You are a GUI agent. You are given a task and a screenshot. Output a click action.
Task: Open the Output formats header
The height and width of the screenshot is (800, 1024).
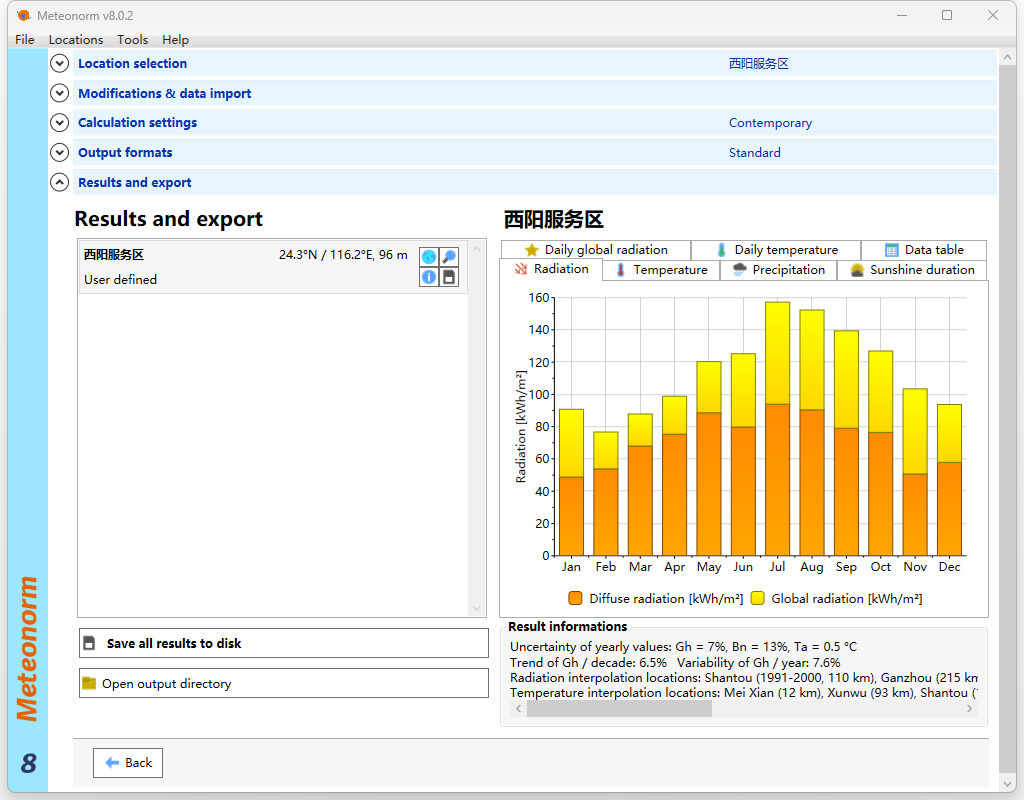point(125,153)
